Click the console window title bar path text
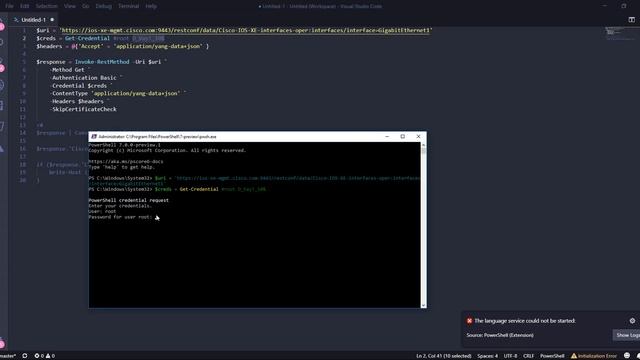Viewport: 640px width, 360px height. [158, 137]
